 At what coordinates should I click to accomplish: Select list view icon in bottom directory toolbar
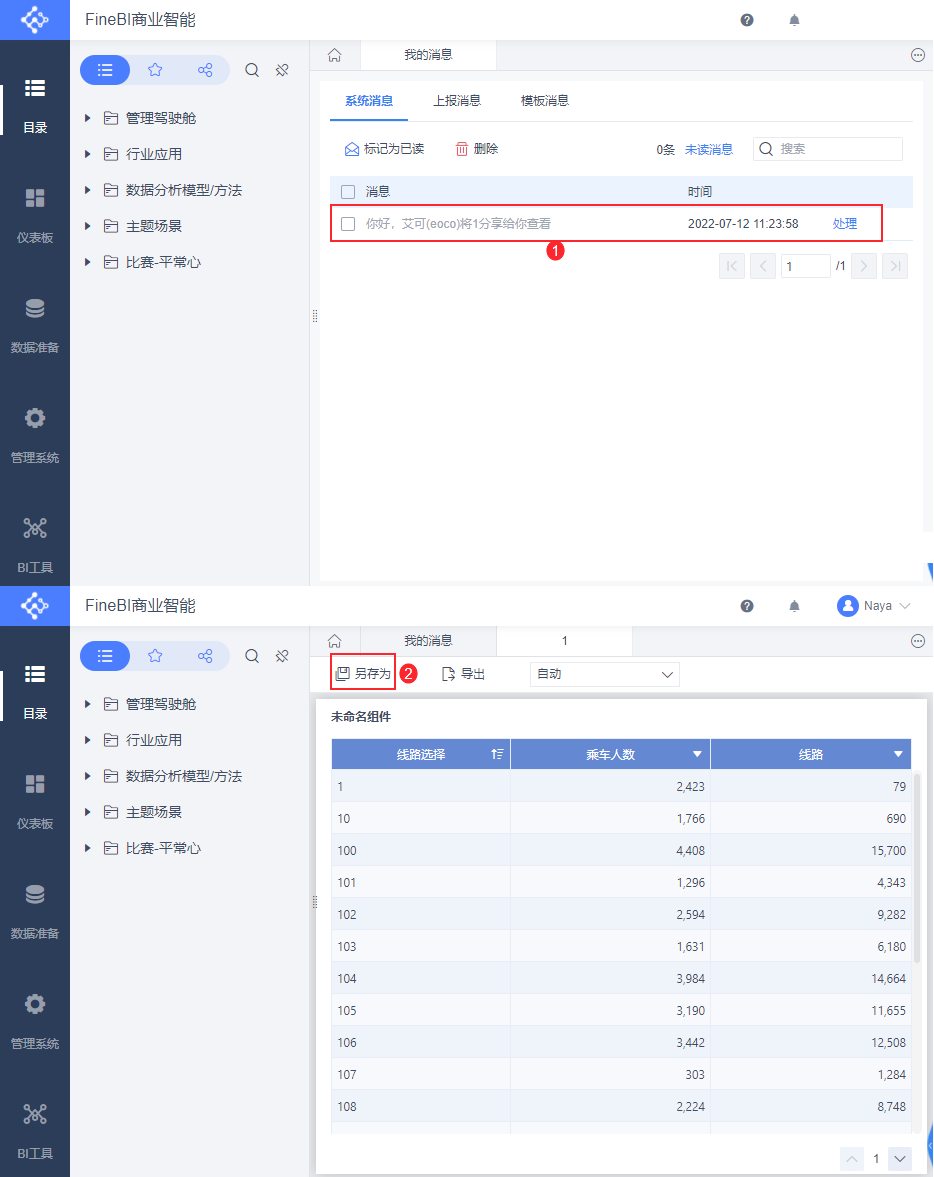(105, 656)
